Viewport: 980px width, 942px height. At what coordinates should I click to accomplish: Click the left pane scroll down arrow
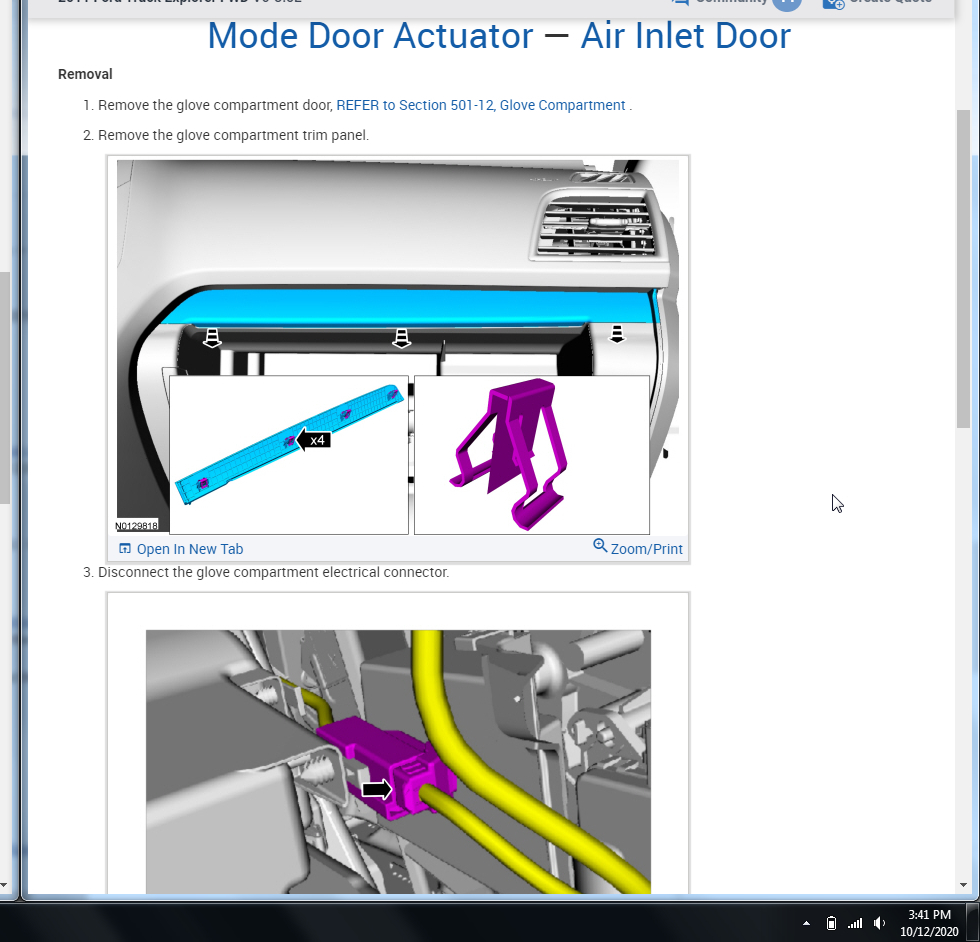(4, 884)
